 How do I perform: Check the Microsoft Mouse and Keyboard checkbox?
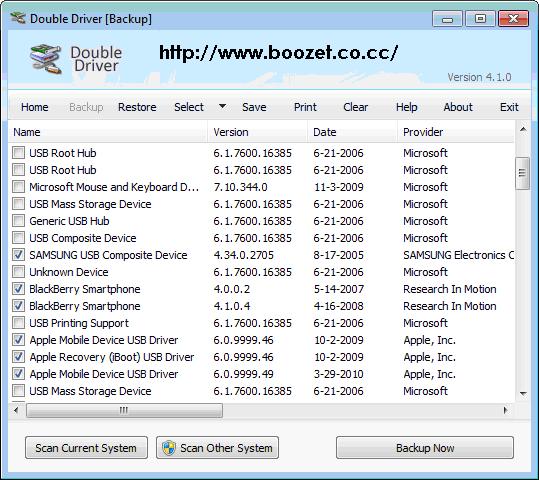pos(19,186)
